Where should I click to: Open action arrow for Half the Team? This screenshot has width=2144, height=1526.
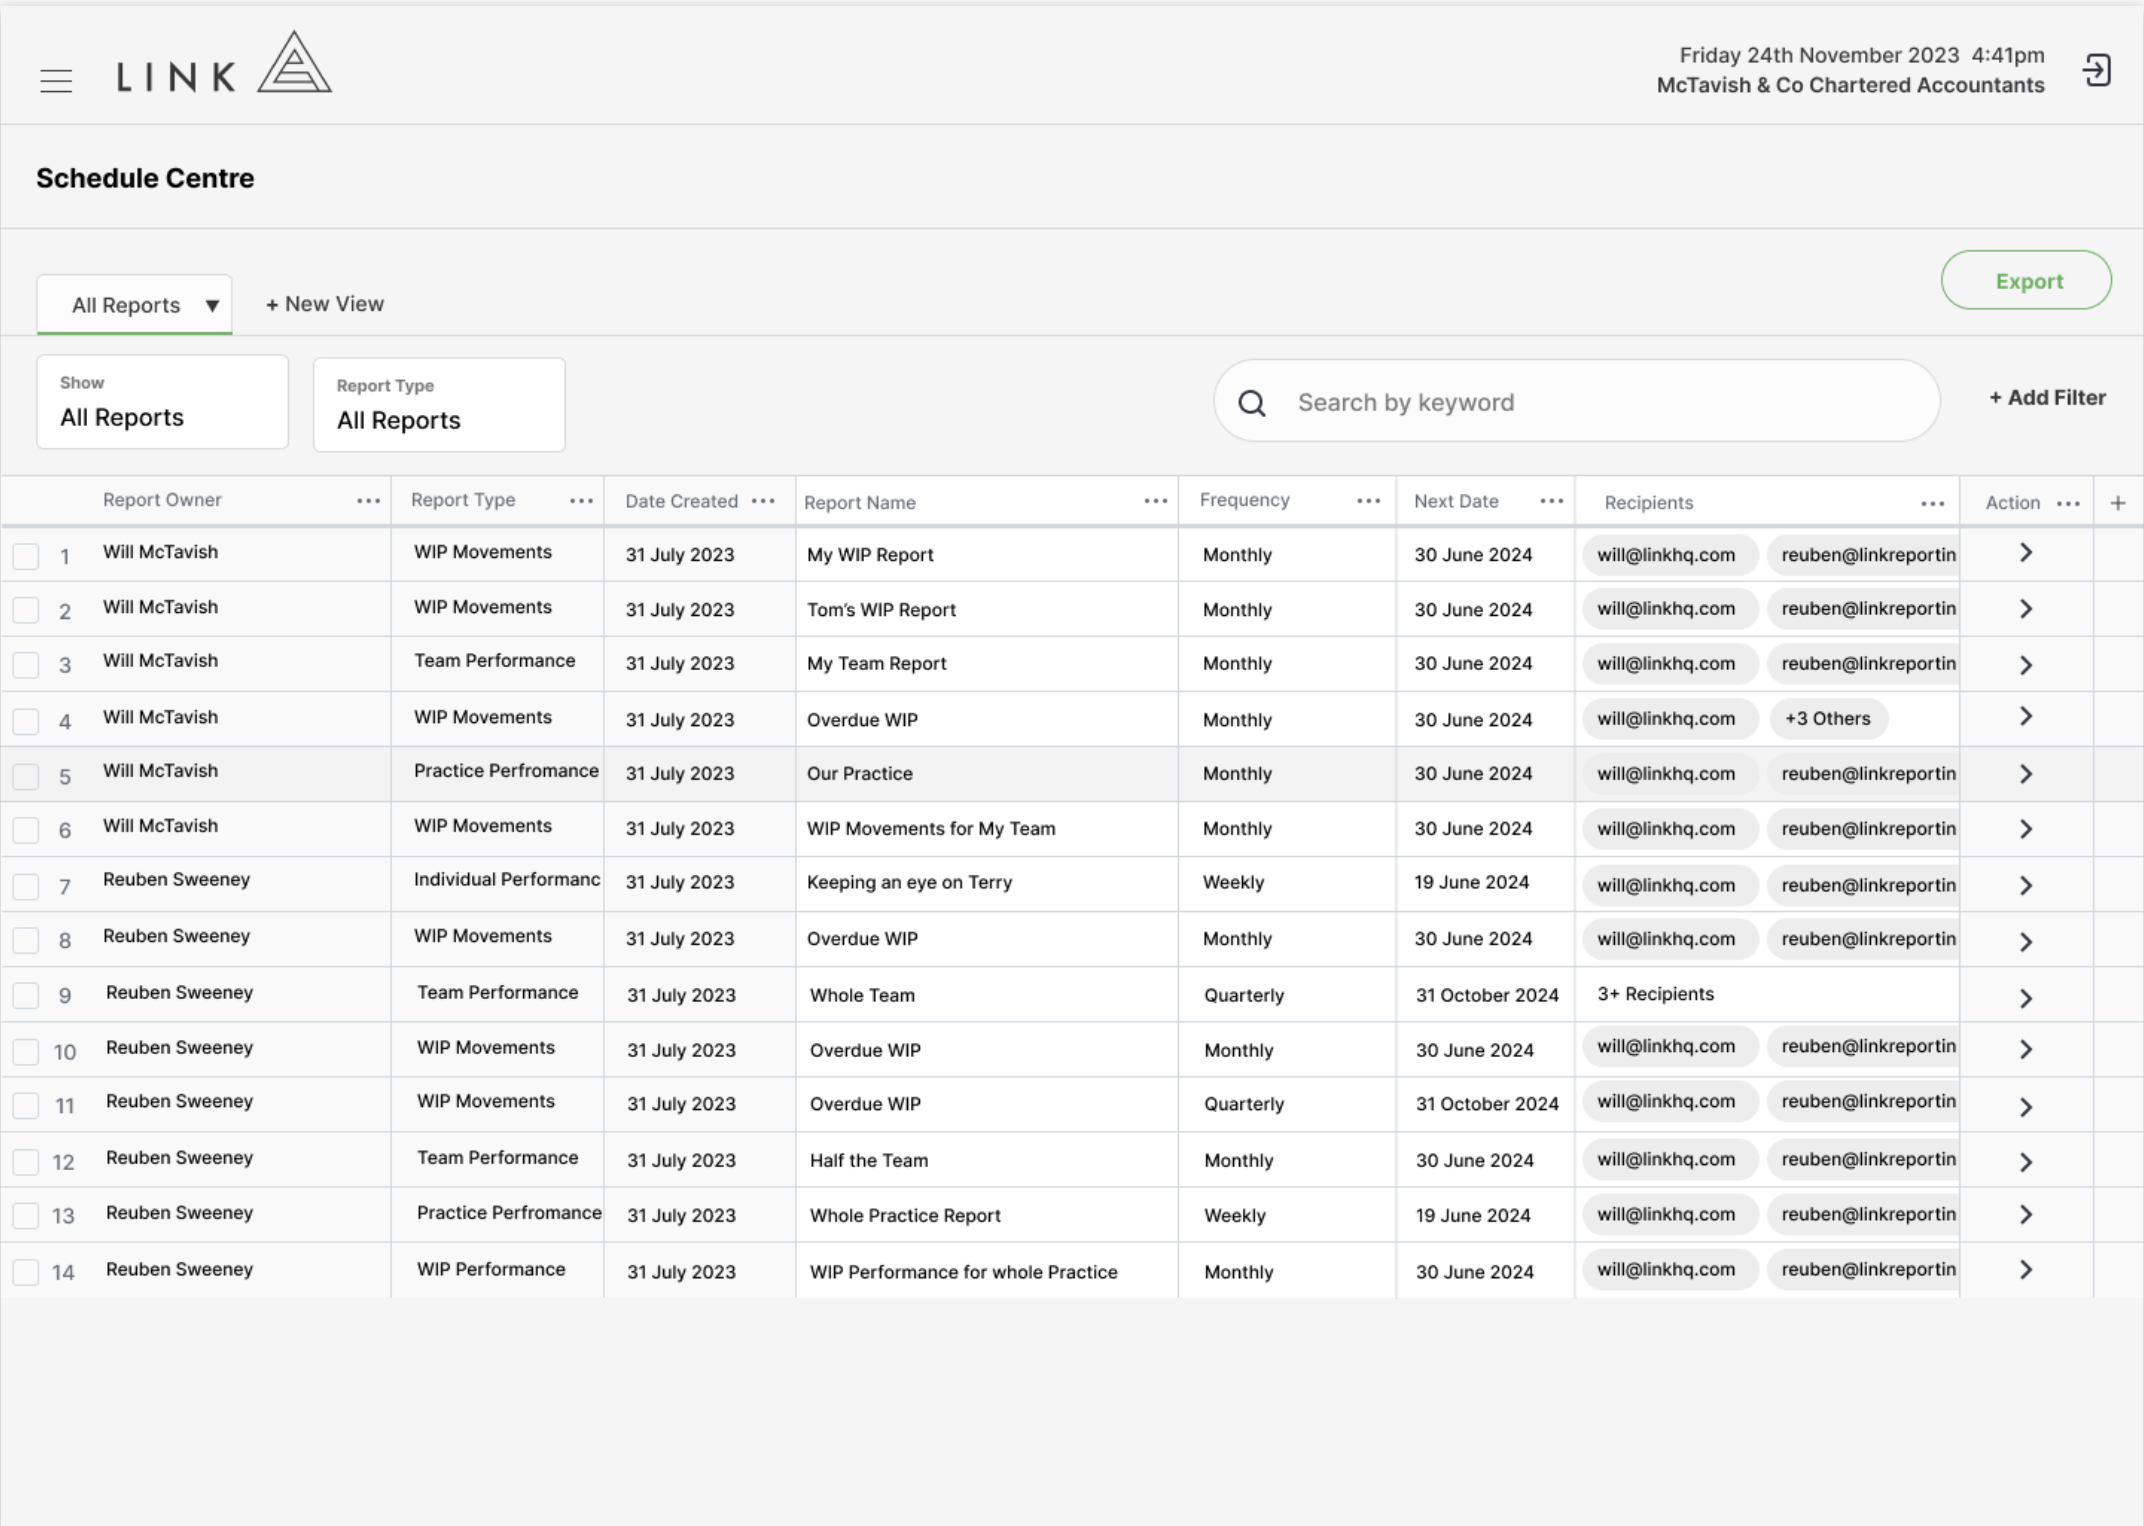coord(2025,1162)
